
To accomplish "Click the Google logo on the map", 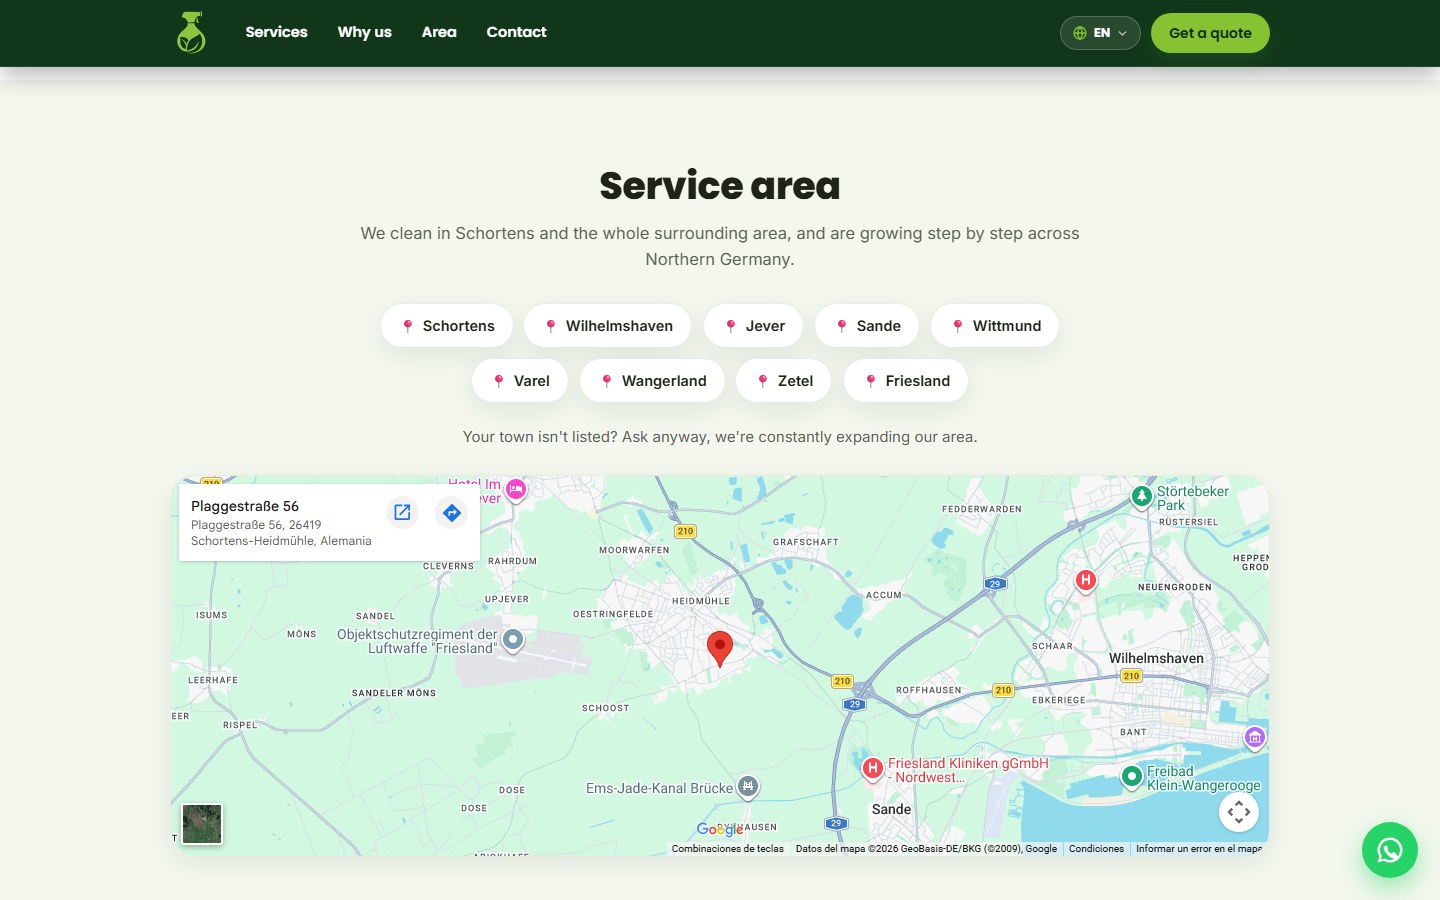I will pyautogui.click(x=720, y=829).
